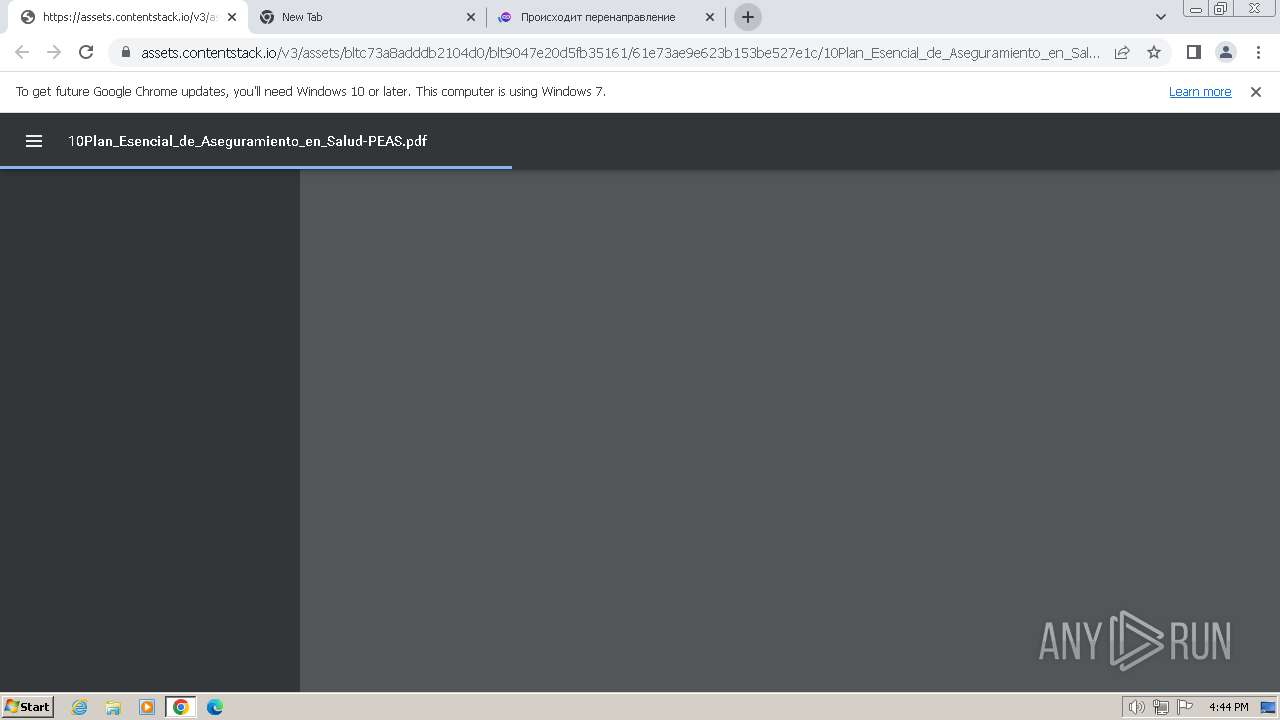Expand the tab search dropdown arrow
The height and width of the screenshot is (720, 1280).
(x=1161, y=17)
